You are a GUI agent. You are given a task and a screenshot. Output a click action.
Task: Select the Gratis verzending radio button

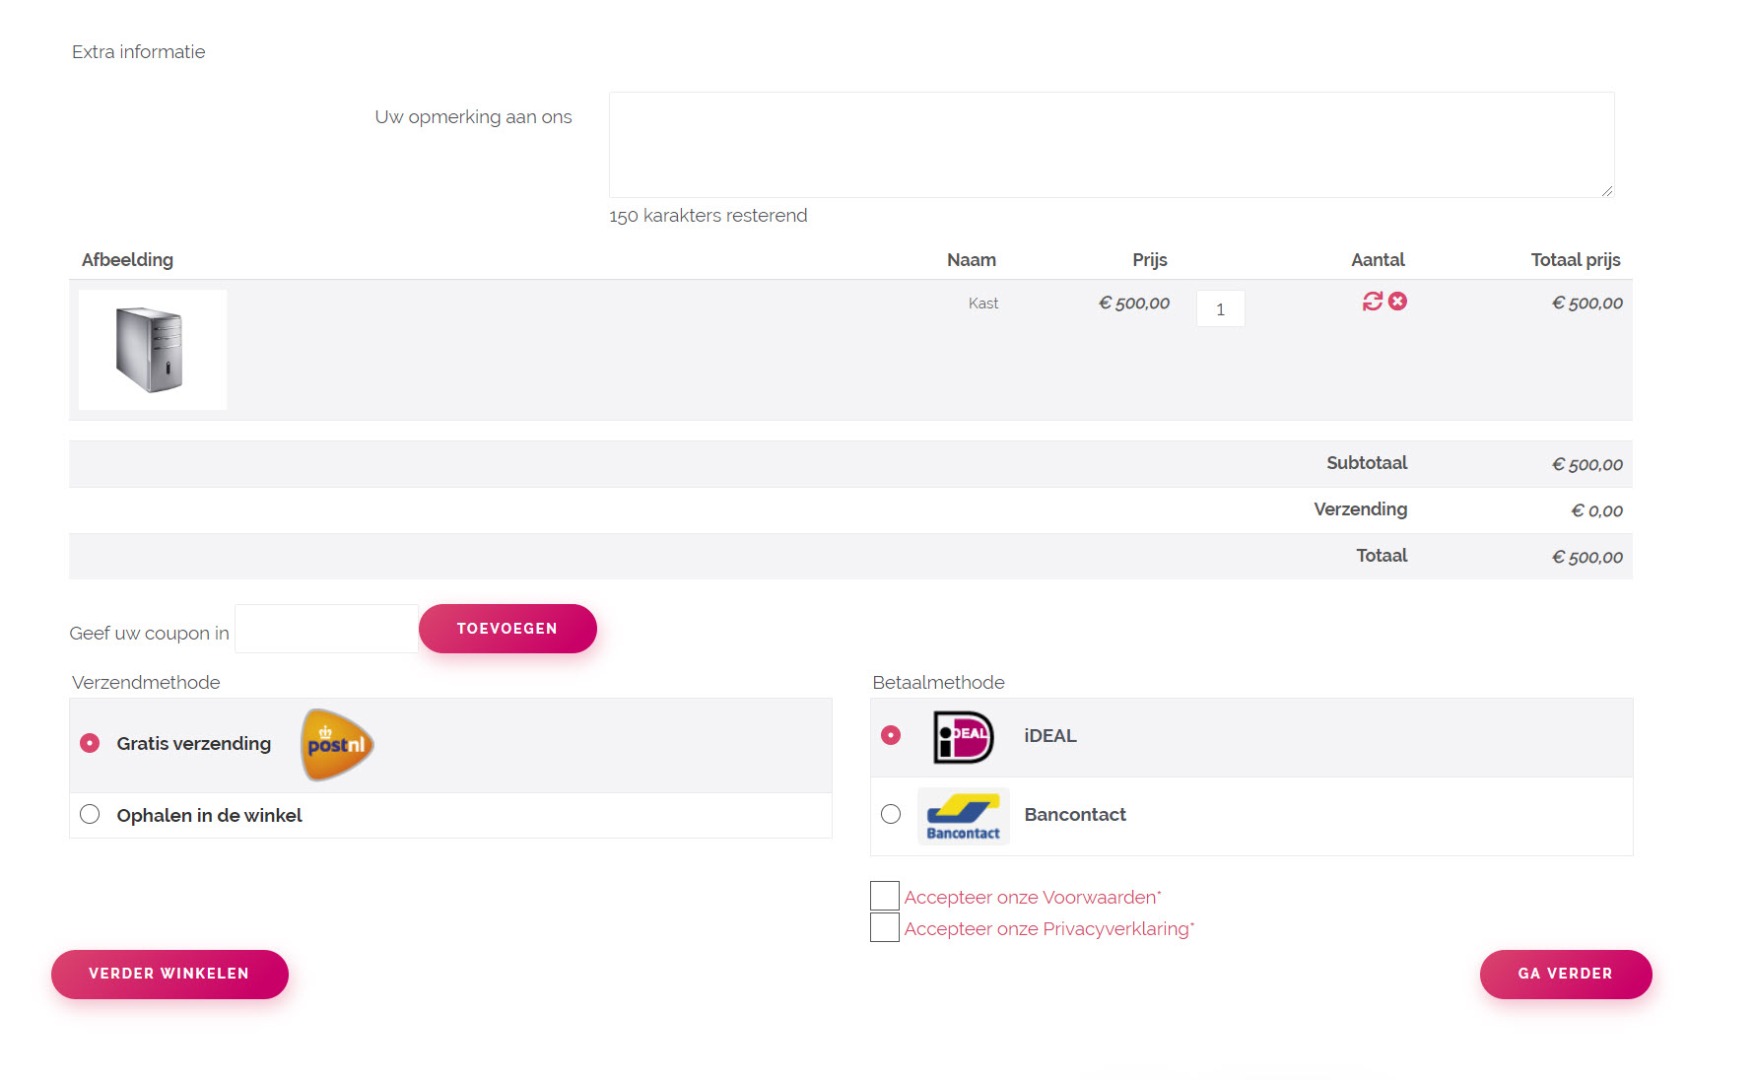point(90,743)
